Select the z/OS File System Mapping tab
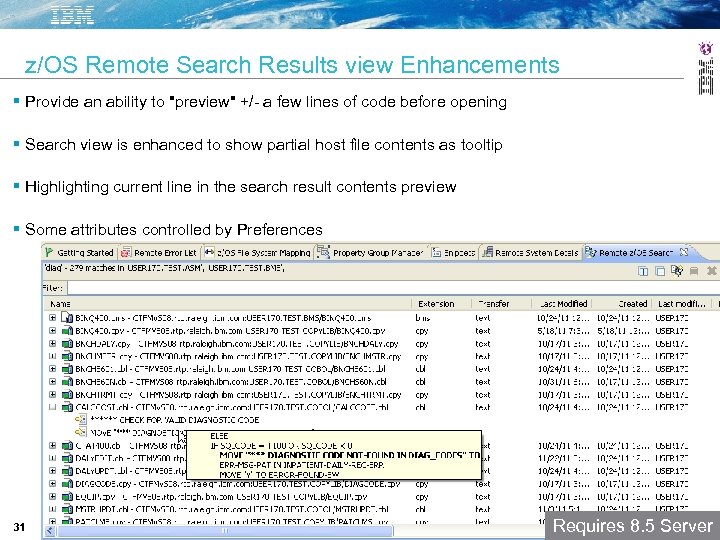Image resolution: width=720 pixels, height=540 pixels. (257, 253)
